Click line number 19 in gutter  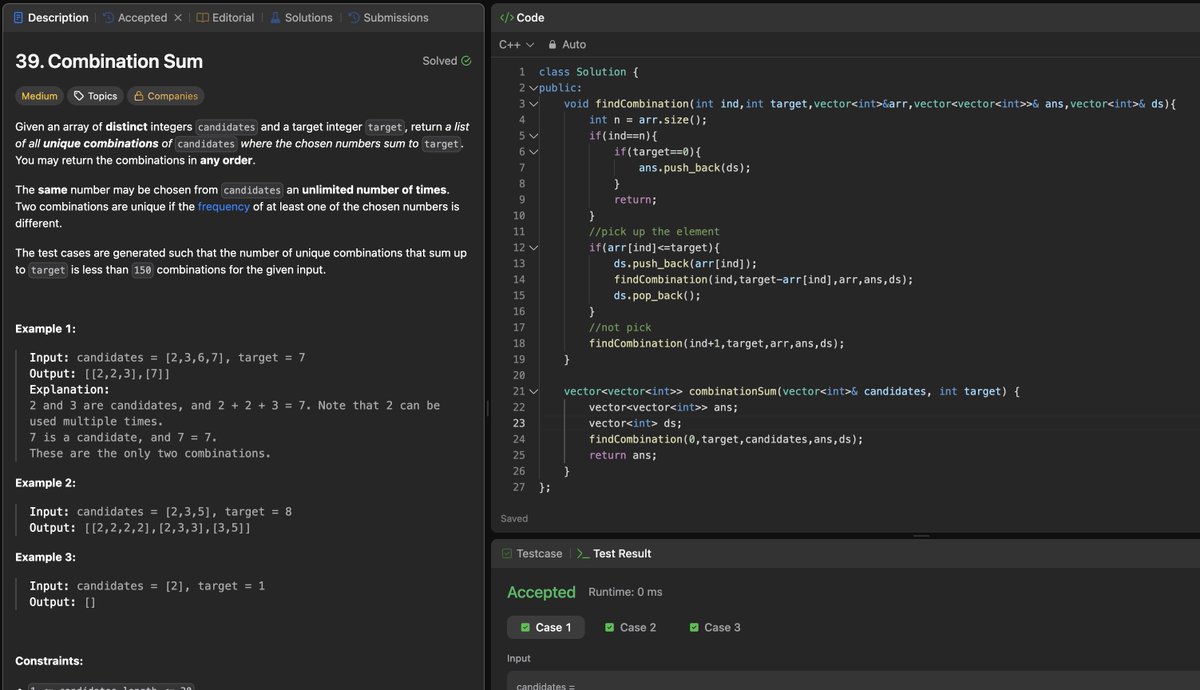pyautogui.click(x=518, y=359)
